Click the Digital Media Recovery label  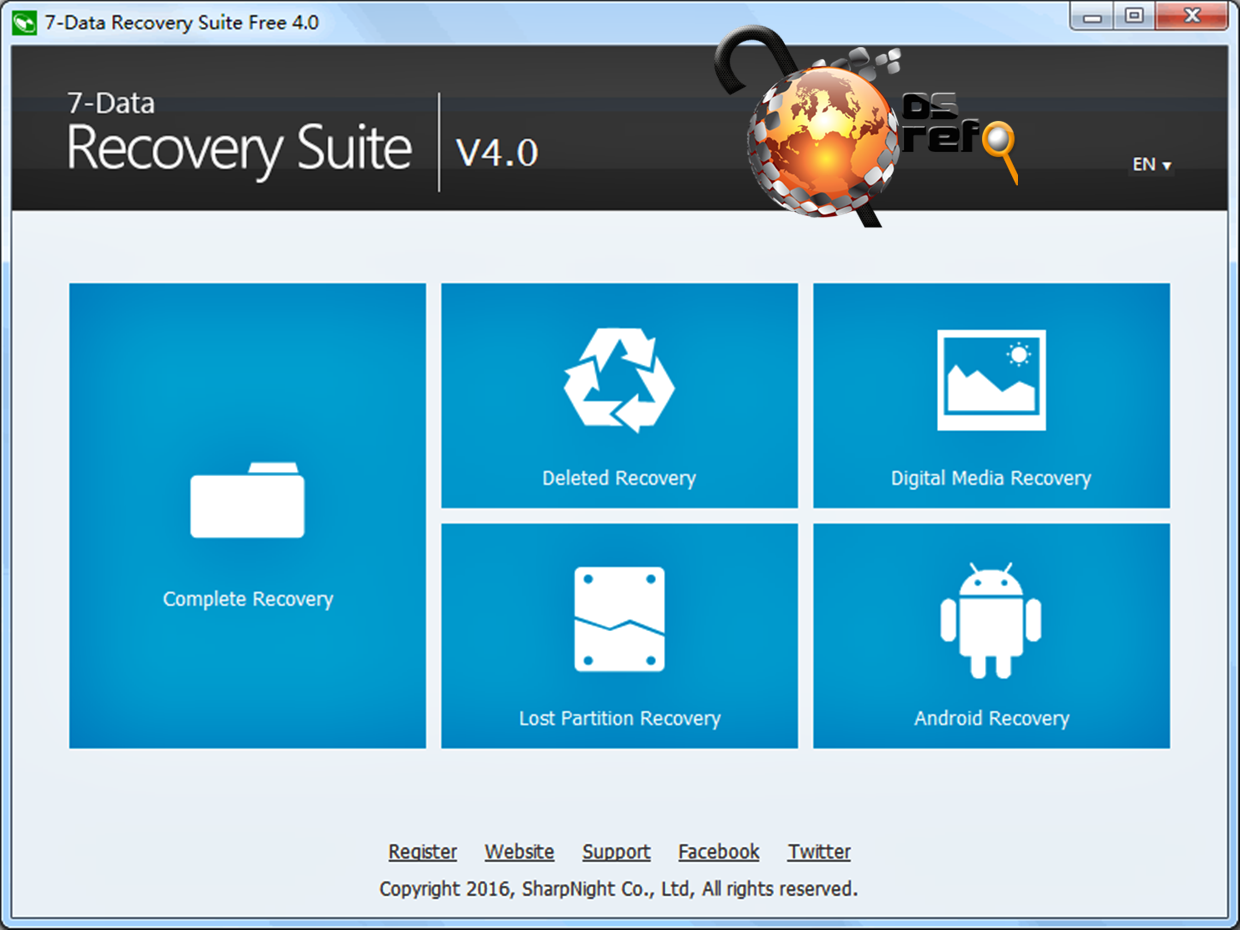coord(991,478)
